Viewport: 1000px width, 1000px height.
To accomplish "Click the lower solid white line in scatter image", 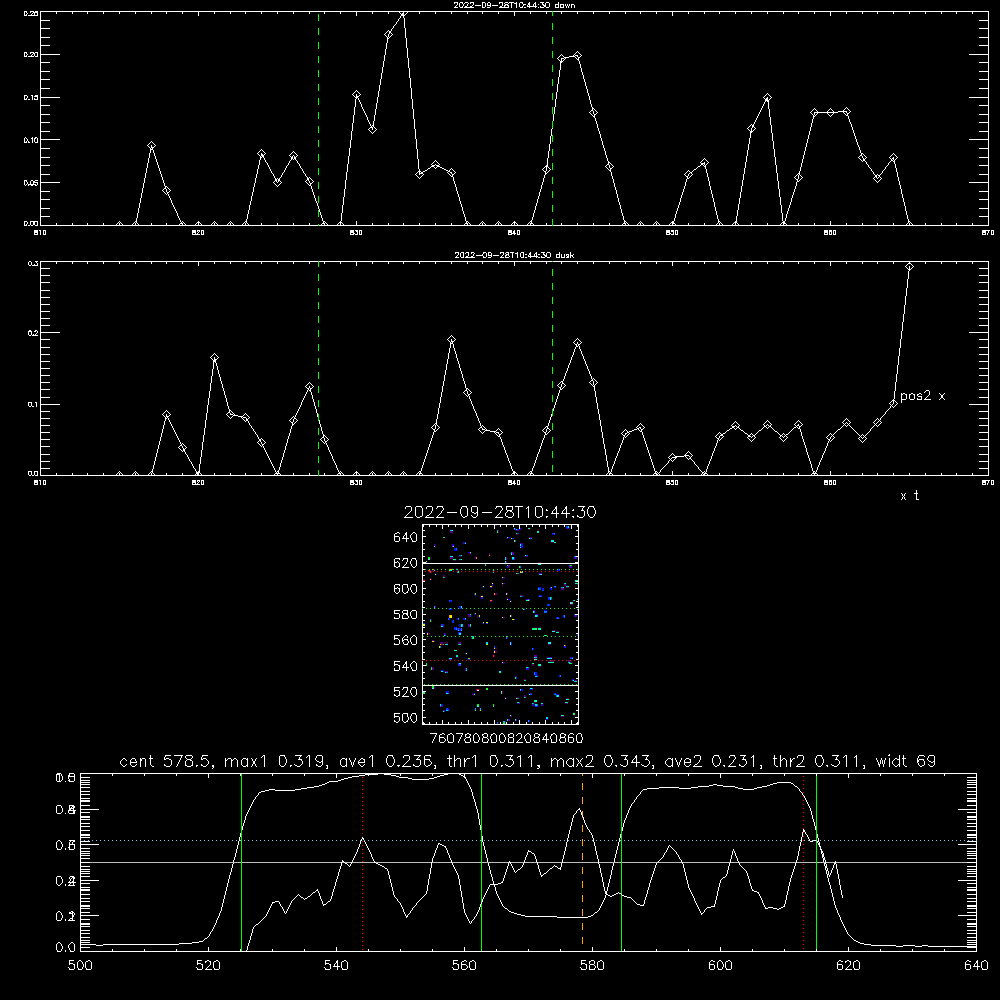I will click(x=500, y=685).
